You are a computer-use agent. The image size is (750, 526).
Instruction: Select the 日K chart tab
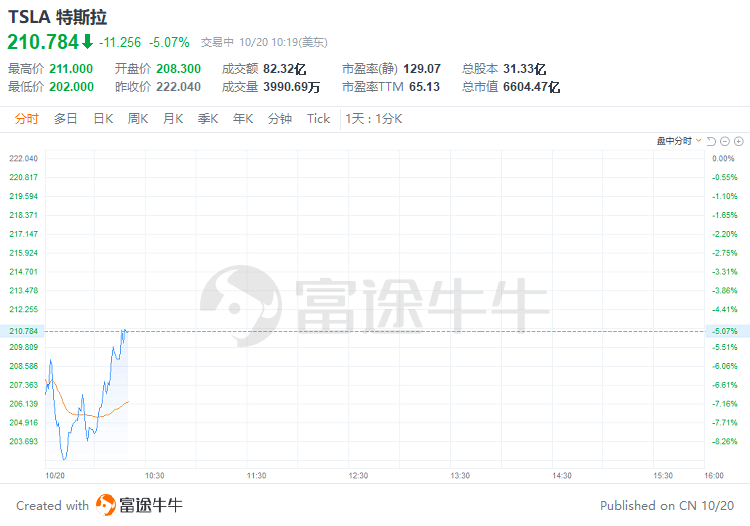103,119
